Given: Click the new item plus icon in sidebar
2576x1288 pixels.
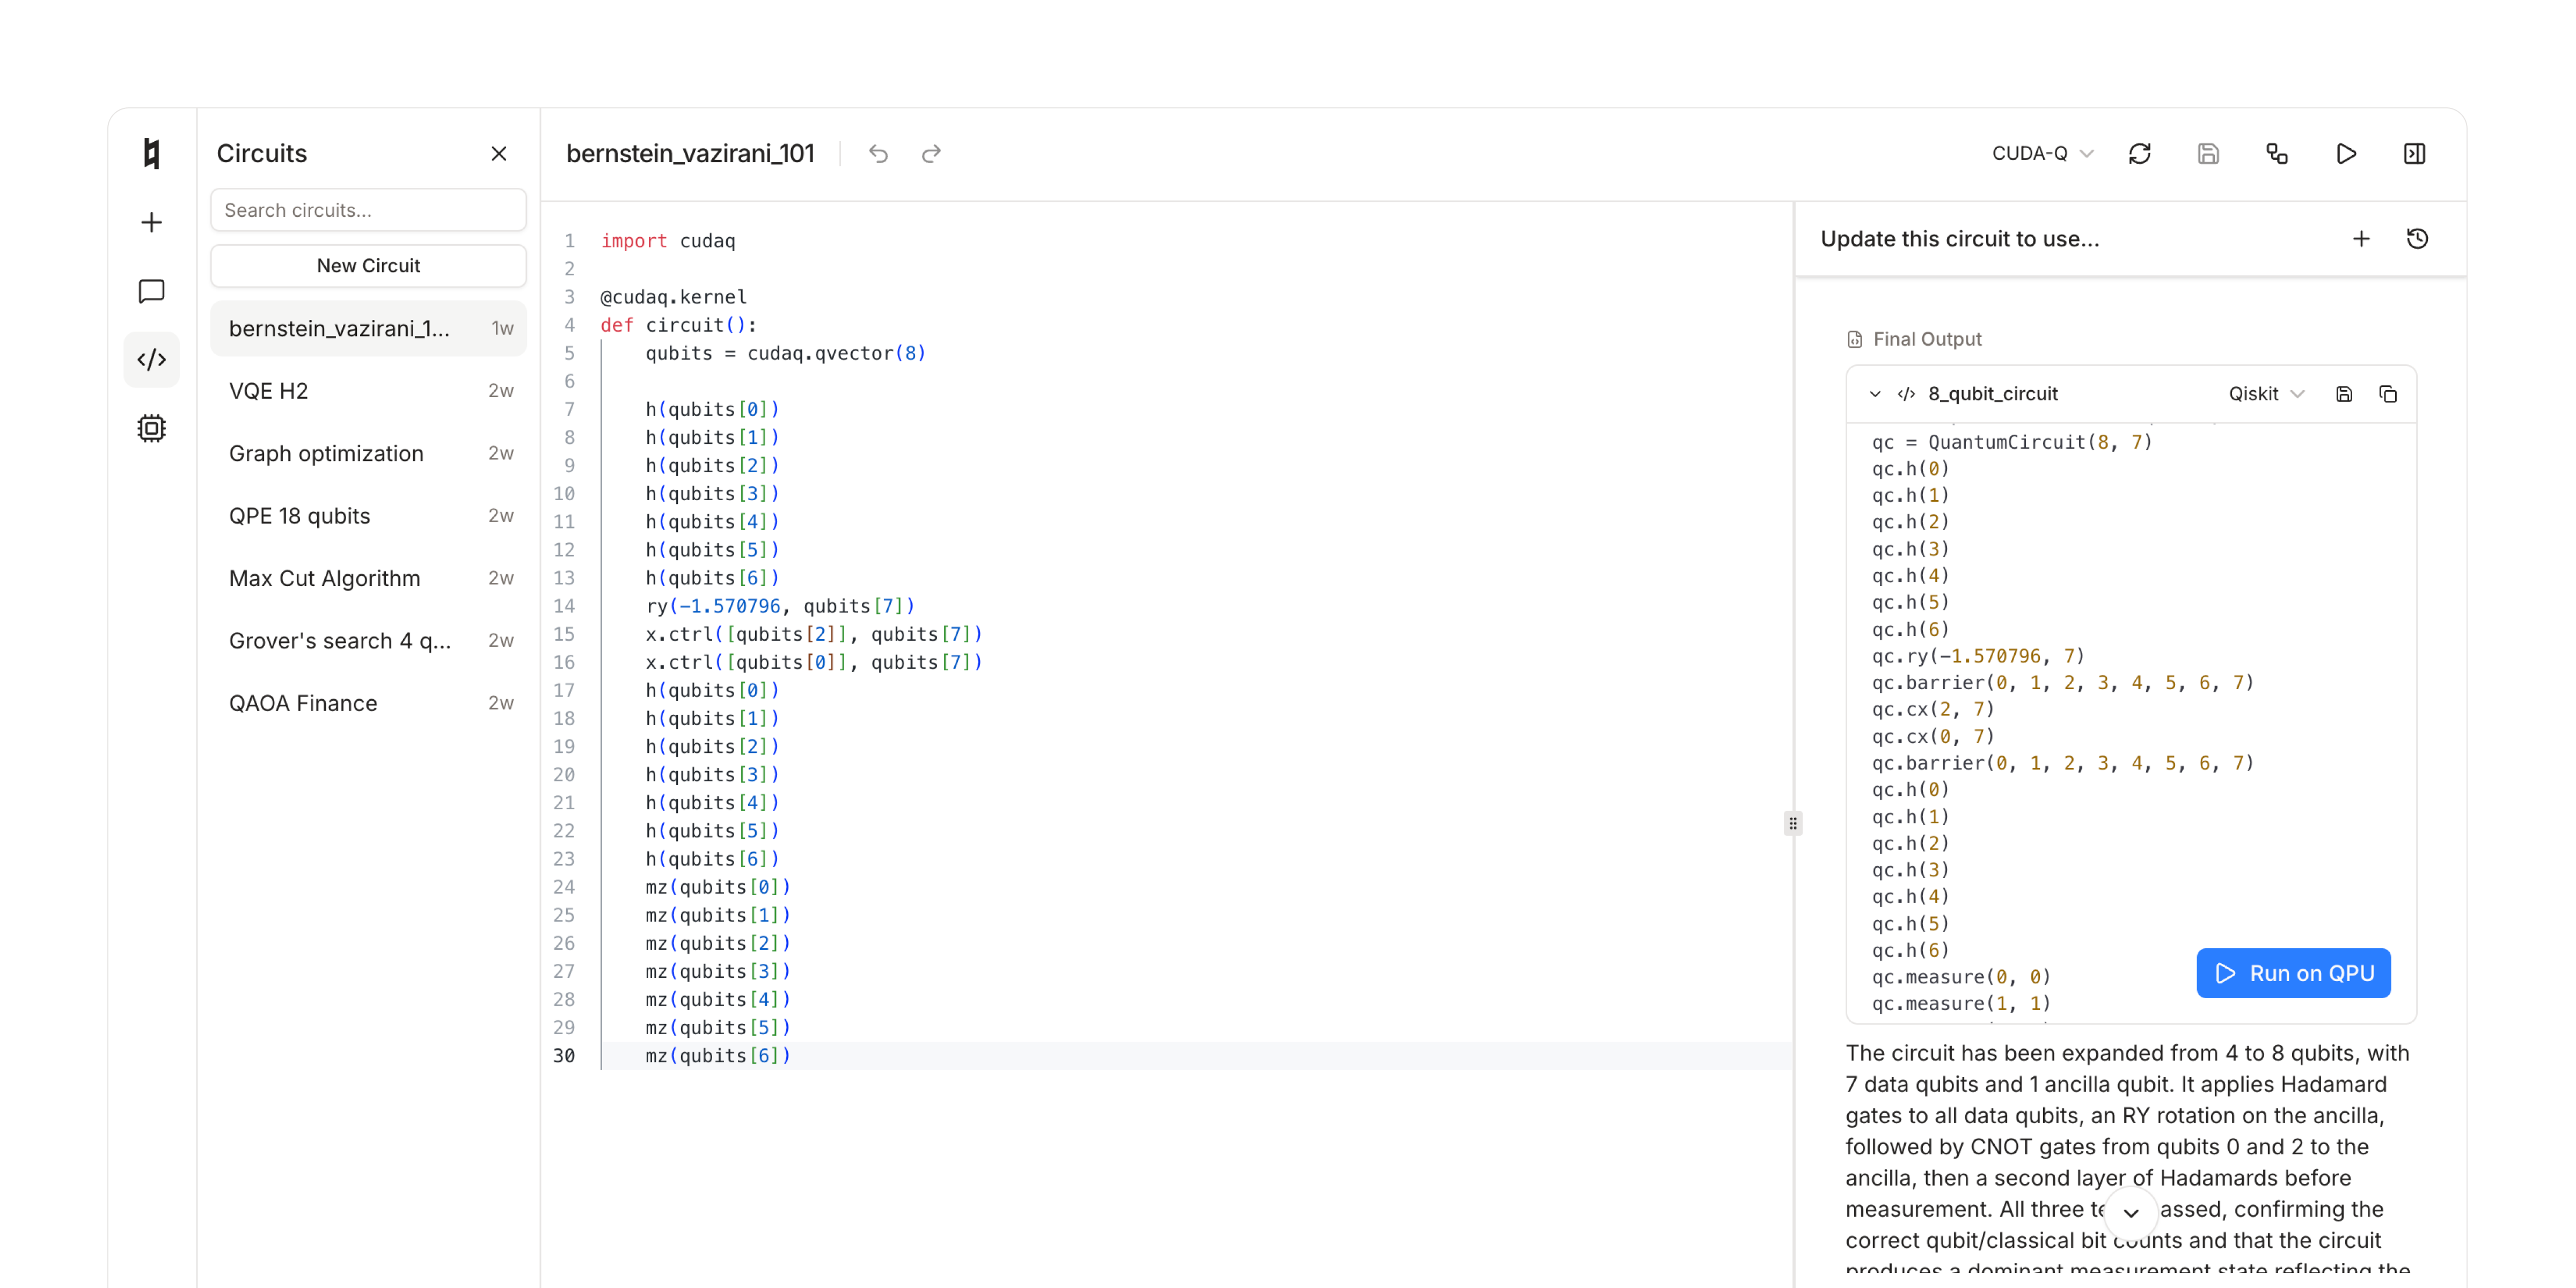Looking at the screenshot, I should 151,222.
